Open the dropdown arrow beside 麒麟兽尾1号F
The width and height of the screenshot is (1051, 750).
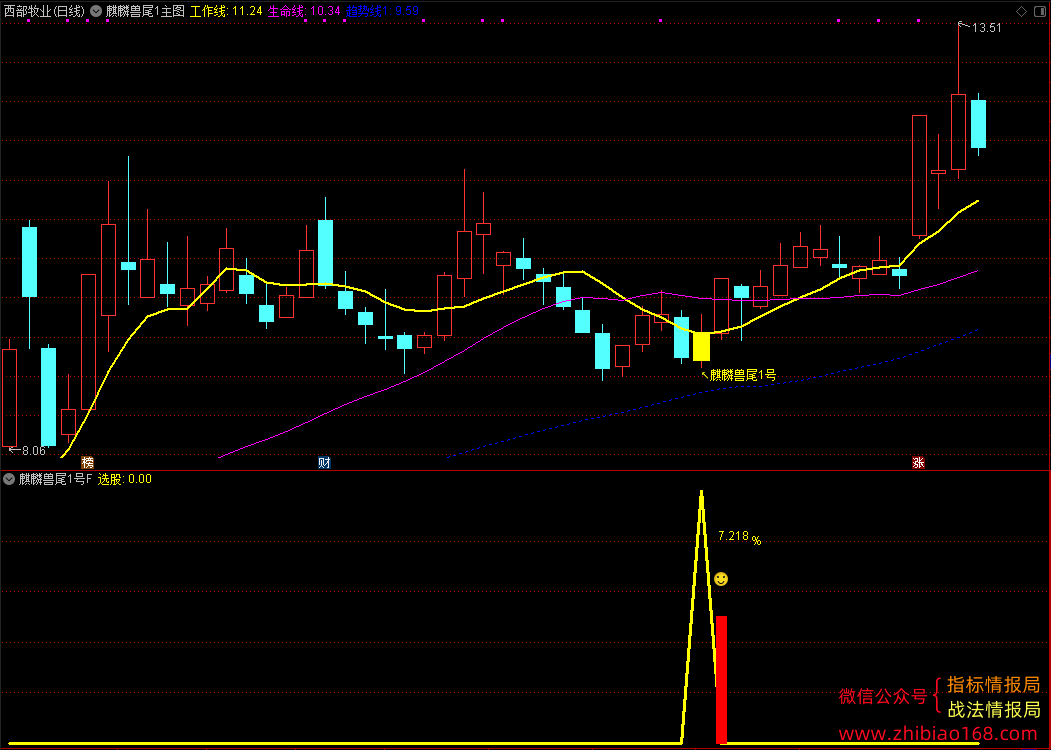[9, 479]
